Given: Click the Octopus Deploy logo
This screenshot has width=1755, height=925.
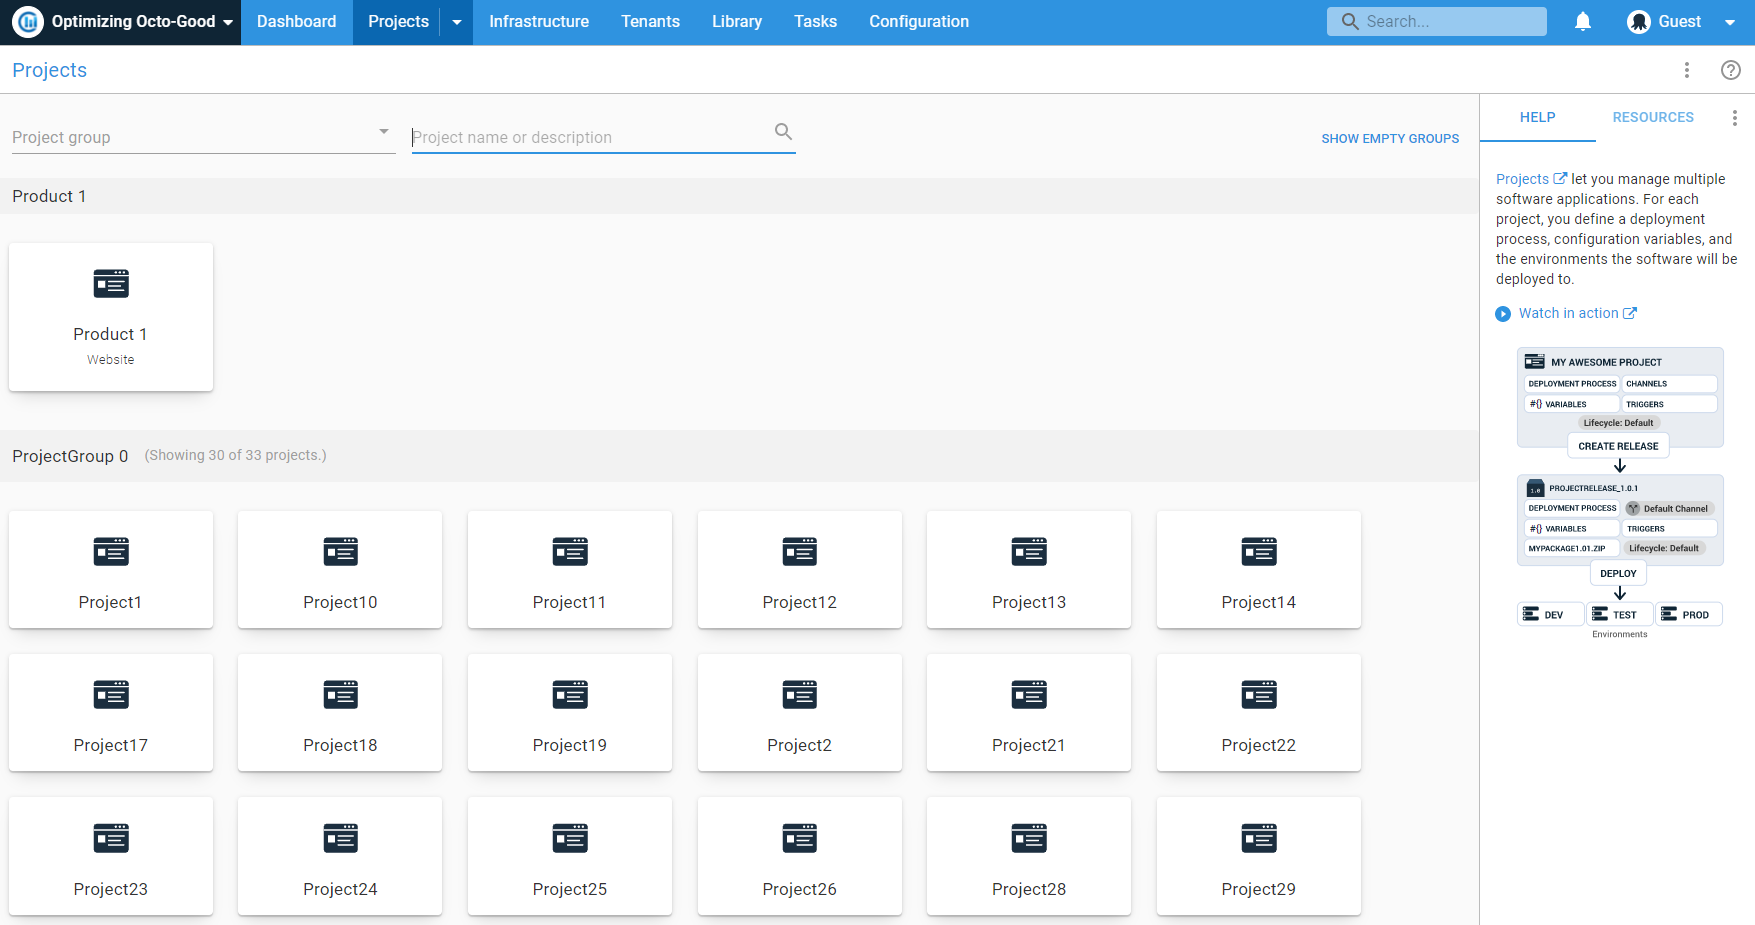Looking at the screenshot, I should click(x=27, y=21).
